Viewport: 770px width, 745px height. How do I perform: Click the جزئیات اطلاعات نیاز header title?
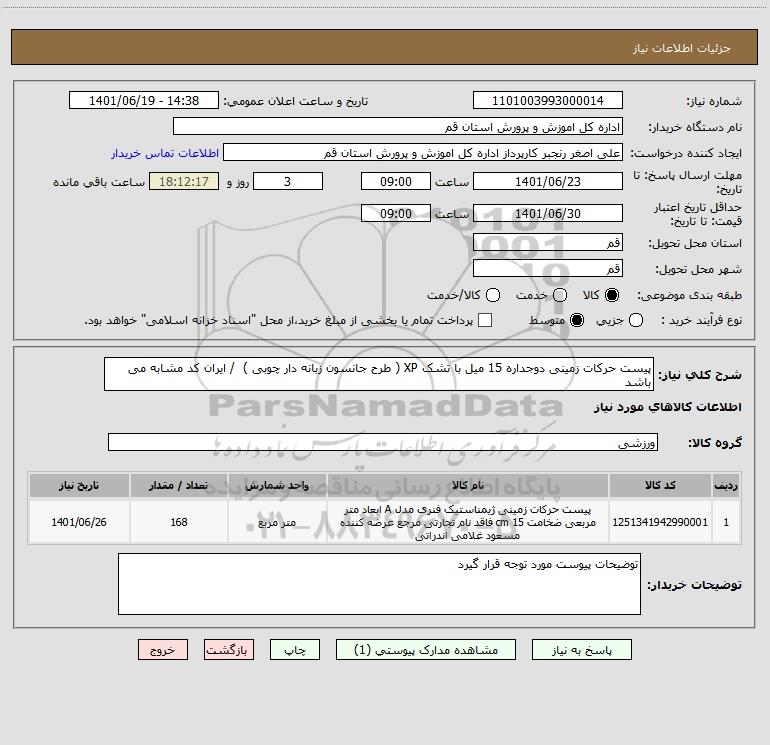click(x=681, y=48)
